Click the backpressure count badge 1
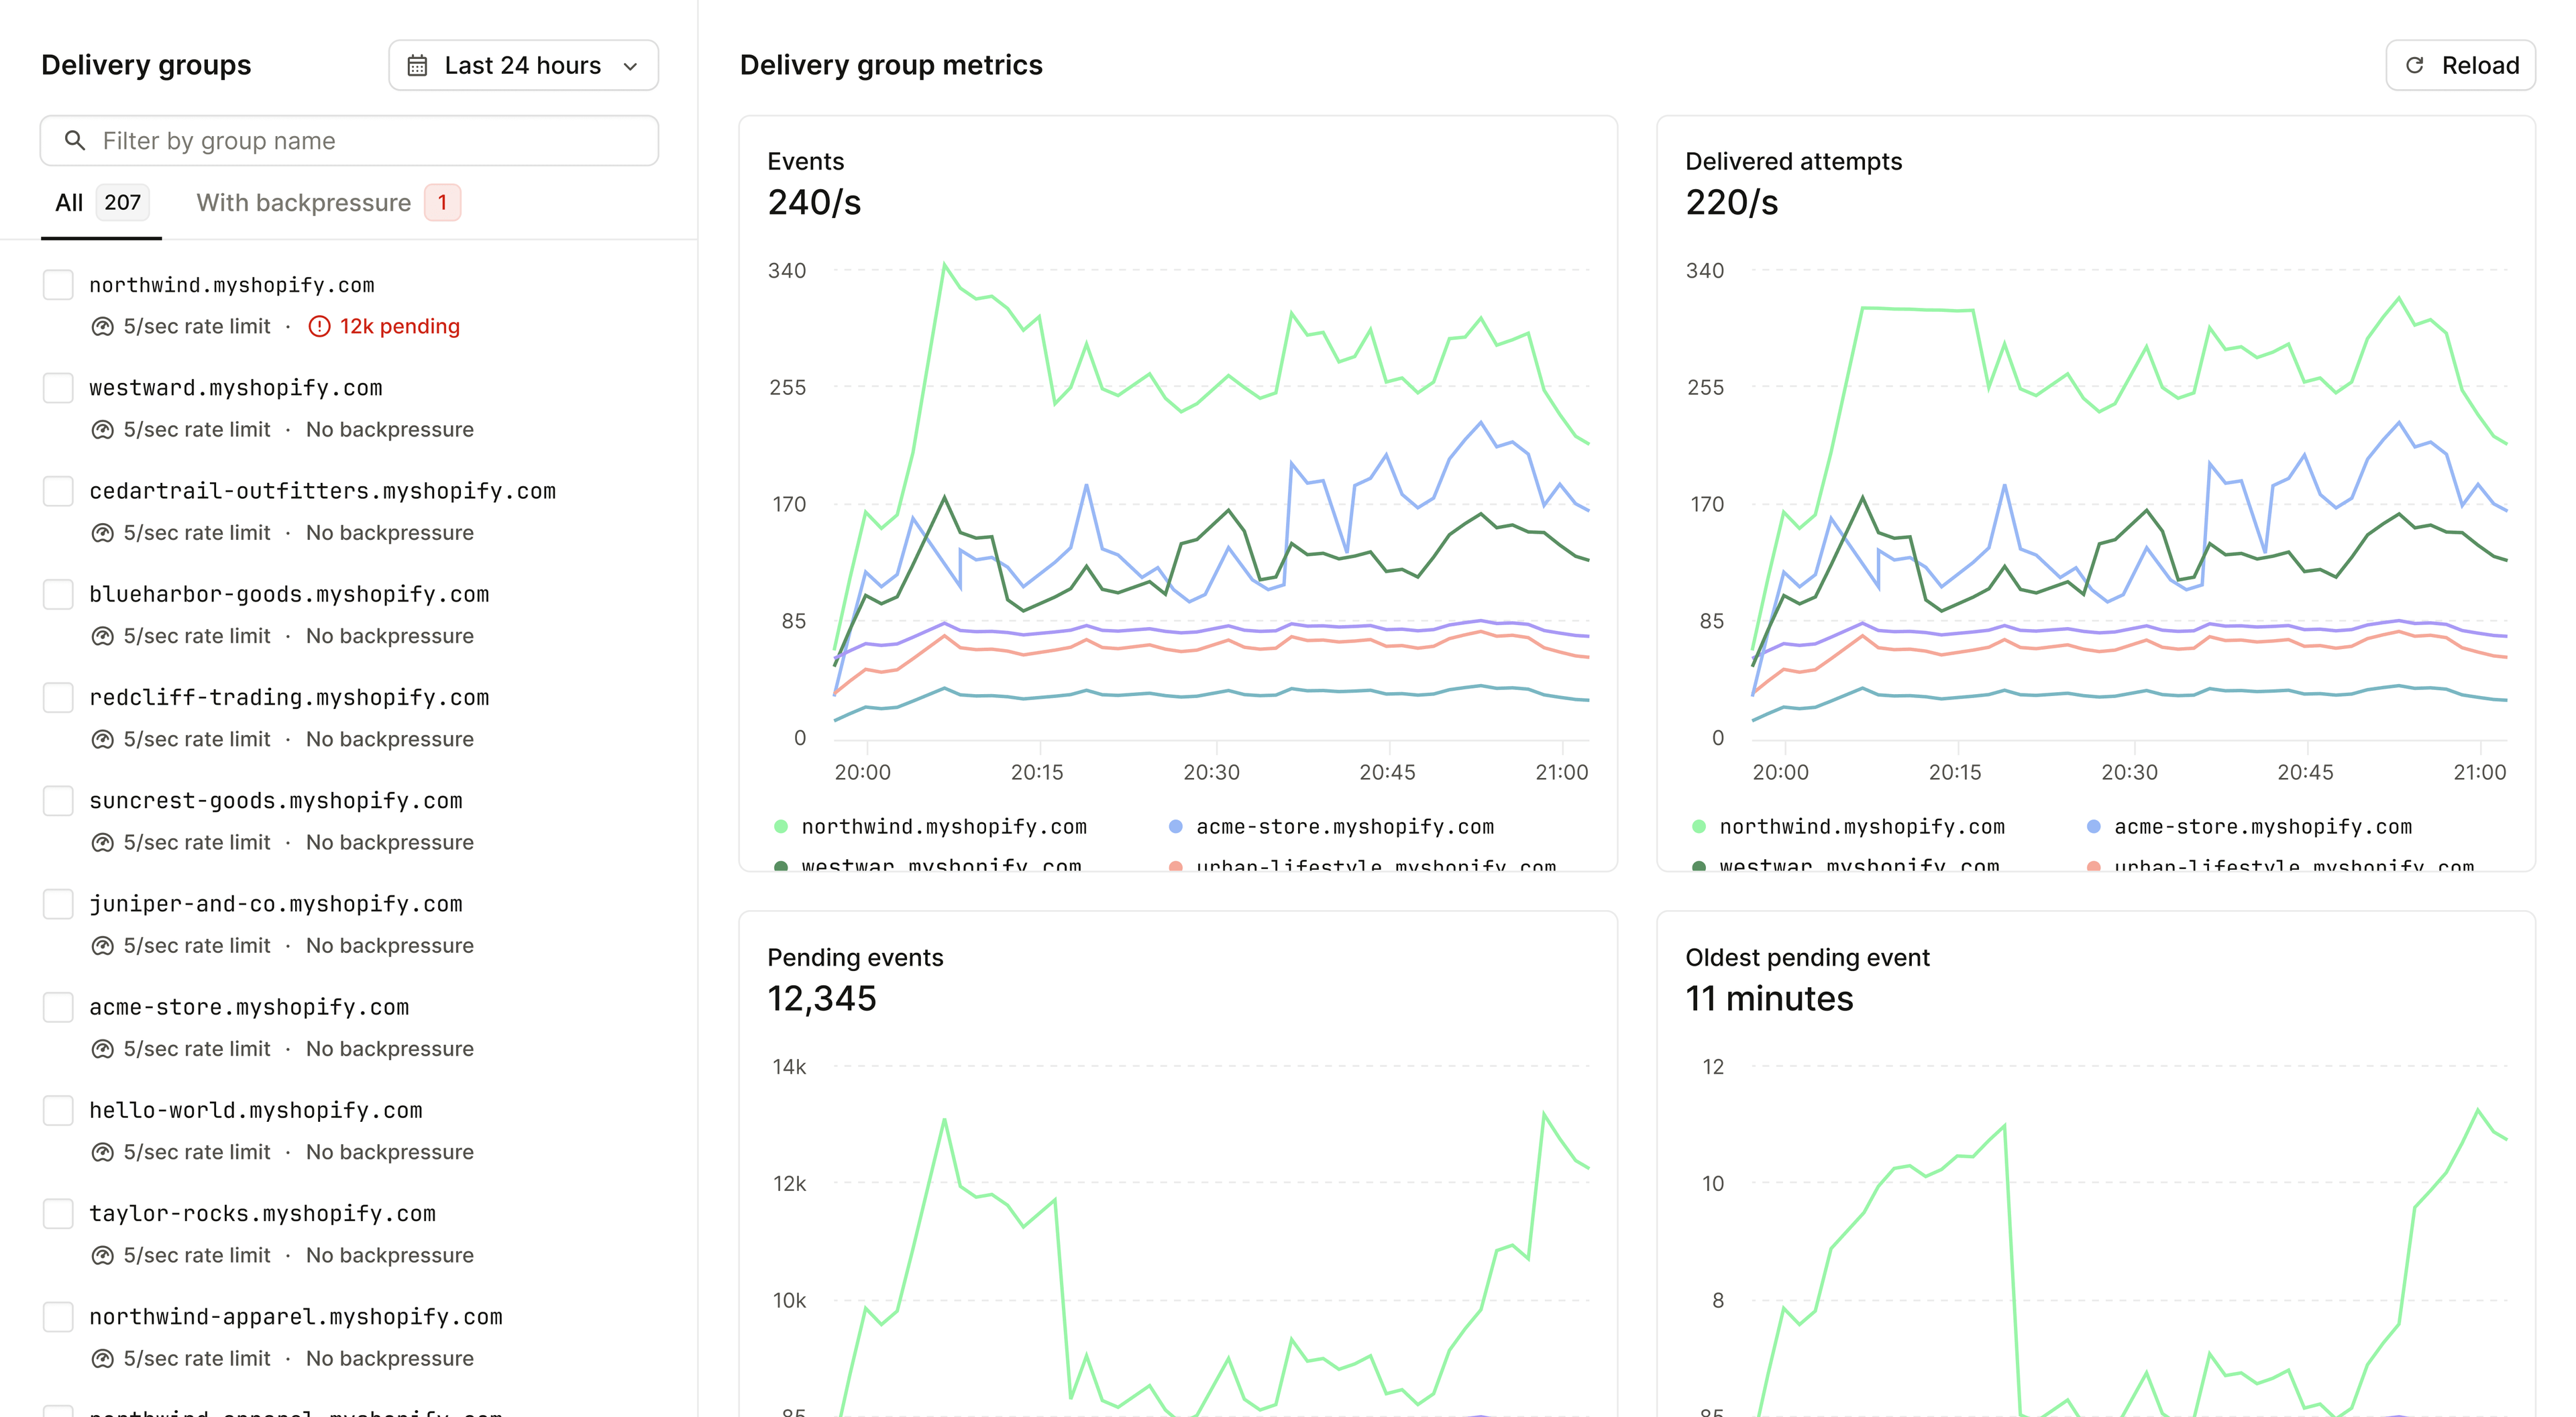This screenshot has height=1417, width=2576. tap(442, 203)
